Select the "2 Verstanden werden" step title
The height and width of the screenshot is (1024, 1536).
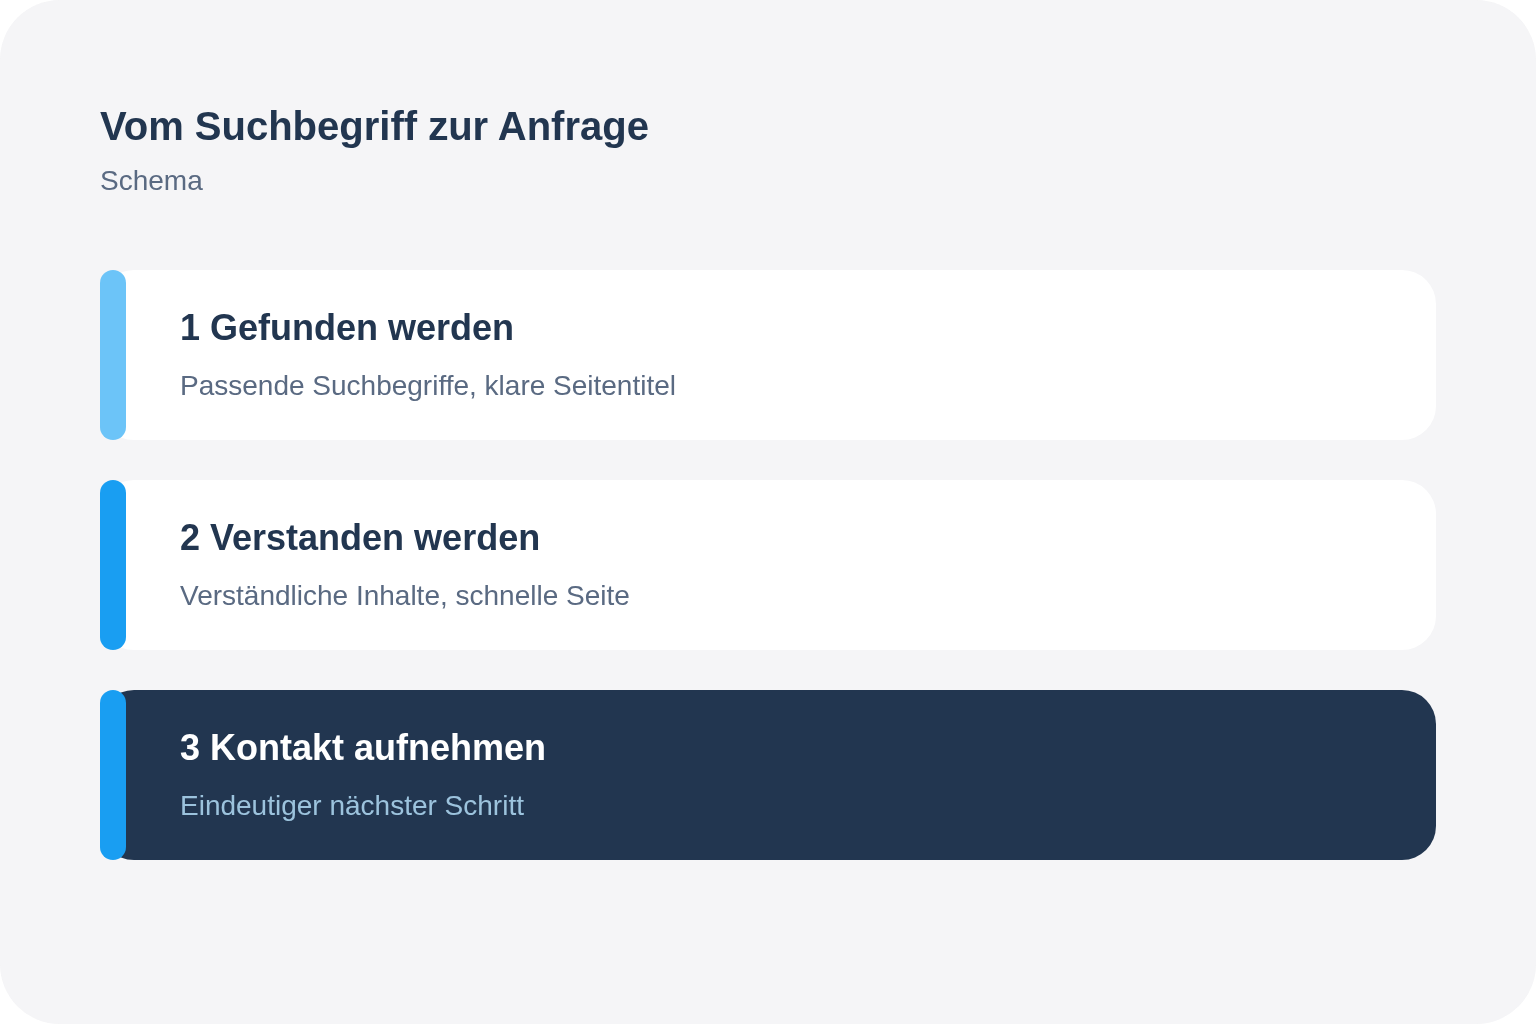tap(360, 538)
